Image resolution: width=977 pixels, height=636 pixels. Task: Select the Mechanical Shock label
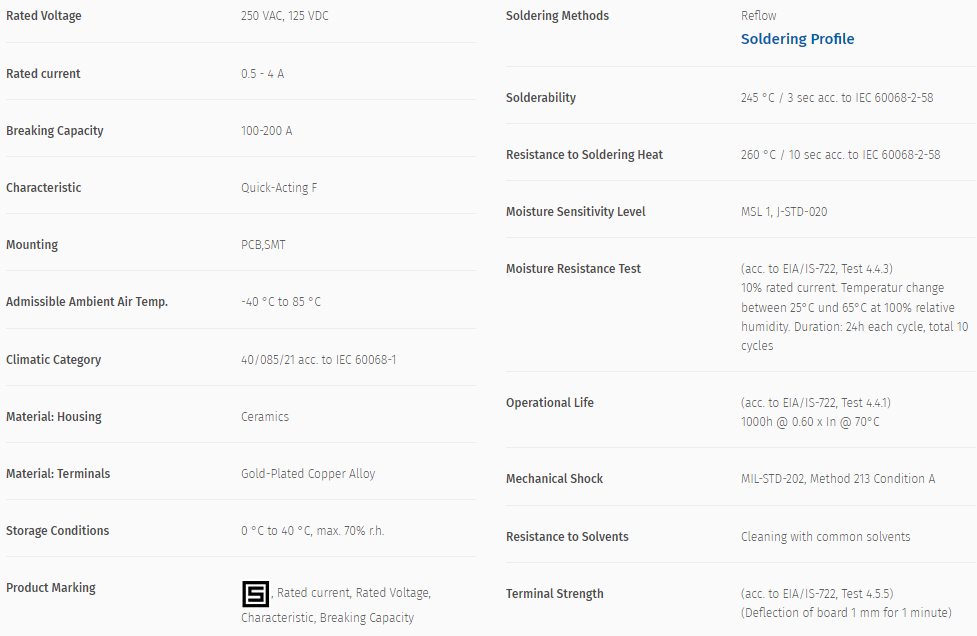(555, 479)
